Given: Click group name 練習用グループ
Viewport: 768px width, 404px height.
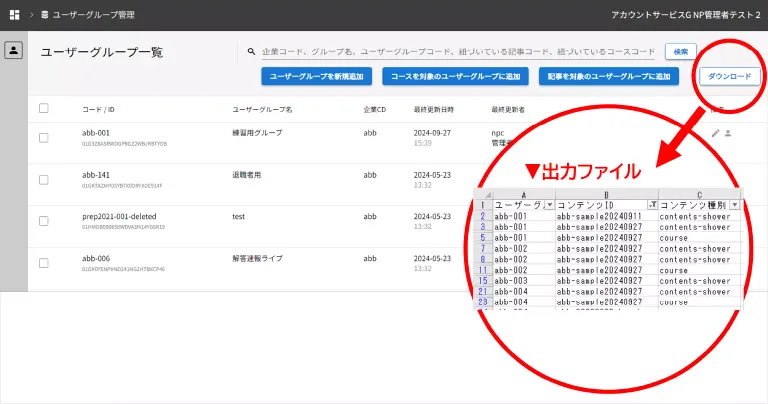Looking at the screenshot, I should pos(257,133).
